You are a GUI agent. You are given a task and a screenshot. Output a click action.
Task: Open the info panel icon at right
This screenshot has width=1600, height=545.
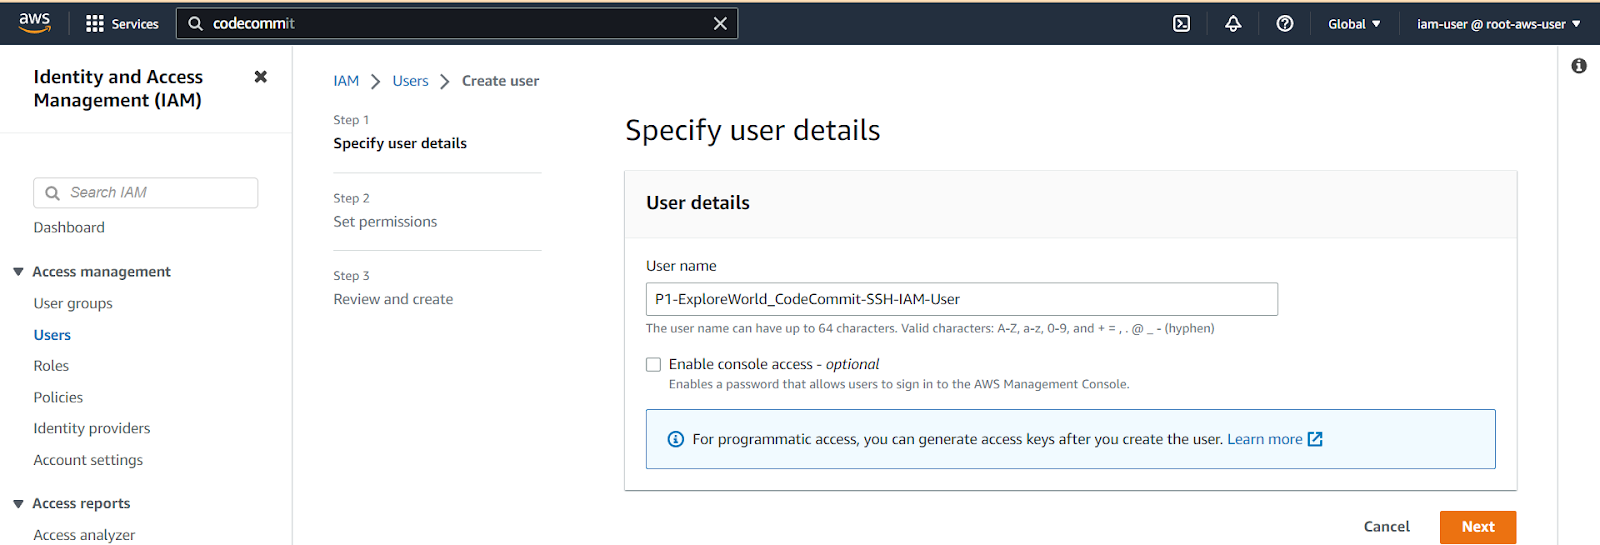coord(1579,66)
